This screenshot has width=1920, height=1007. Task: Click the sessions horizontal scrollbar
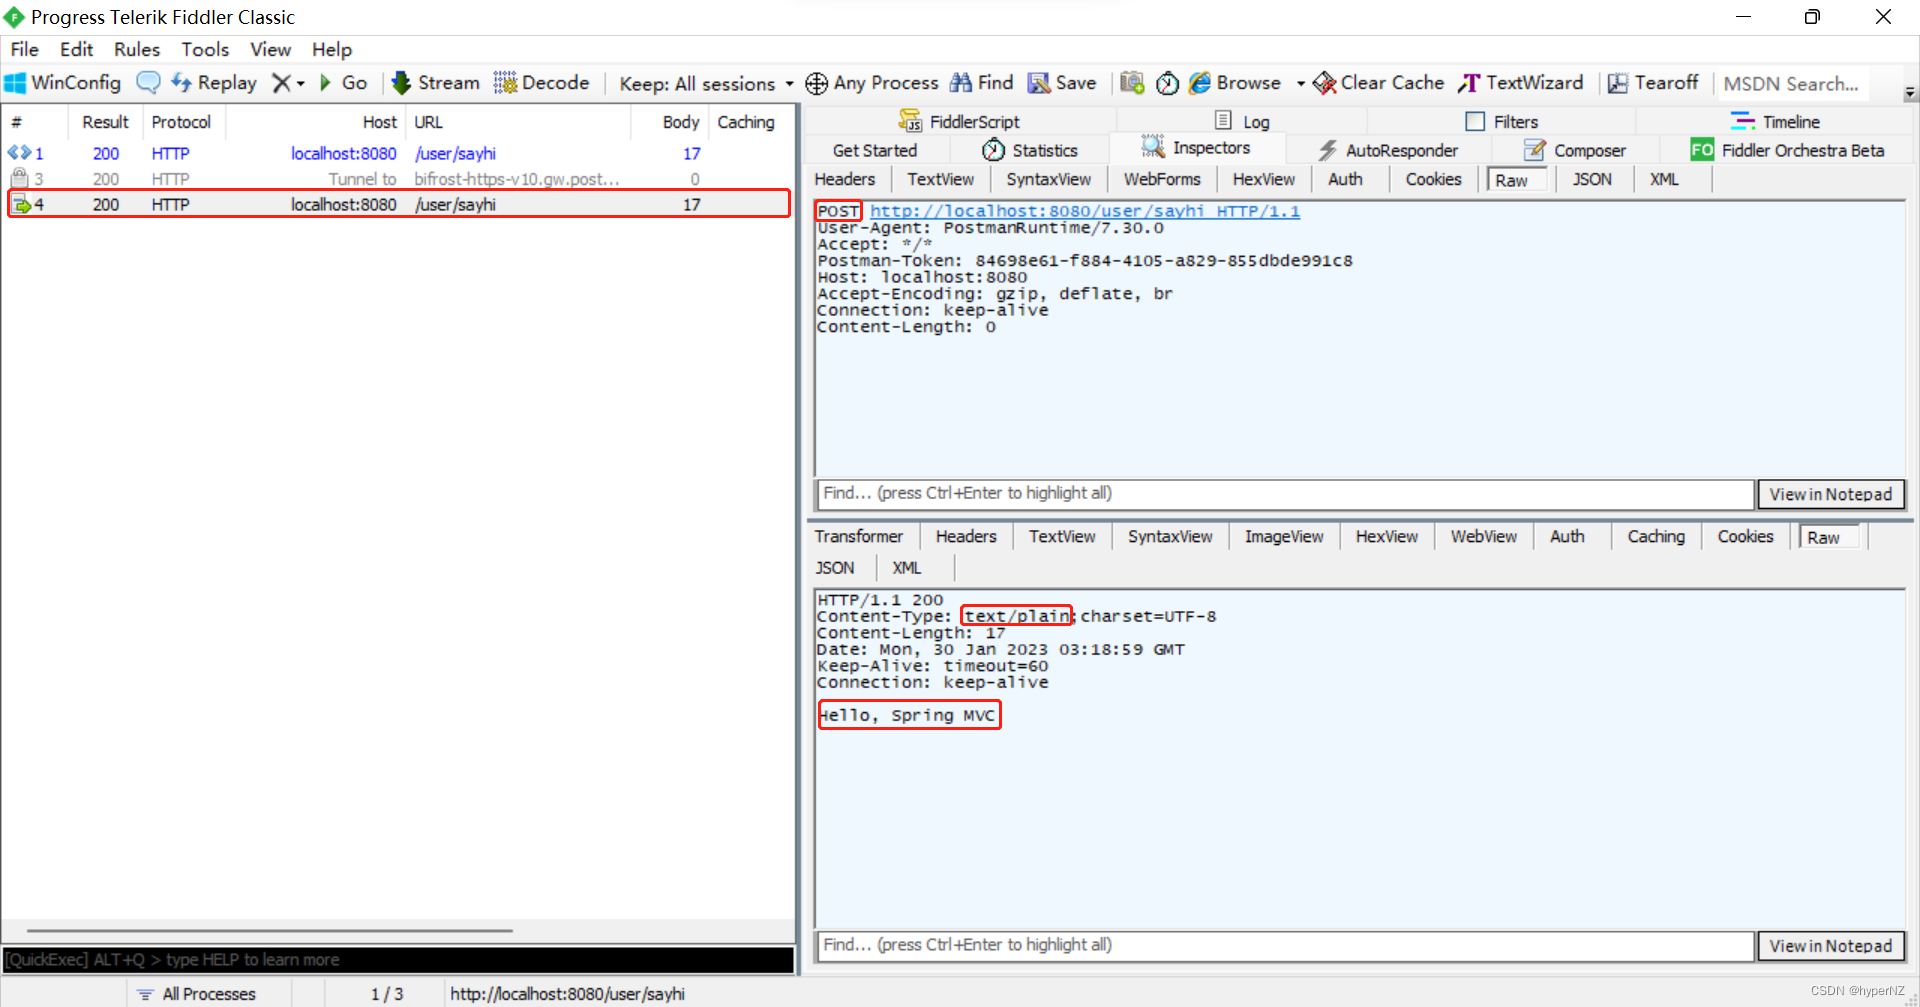pyautogui.click(x=270, y=931)
